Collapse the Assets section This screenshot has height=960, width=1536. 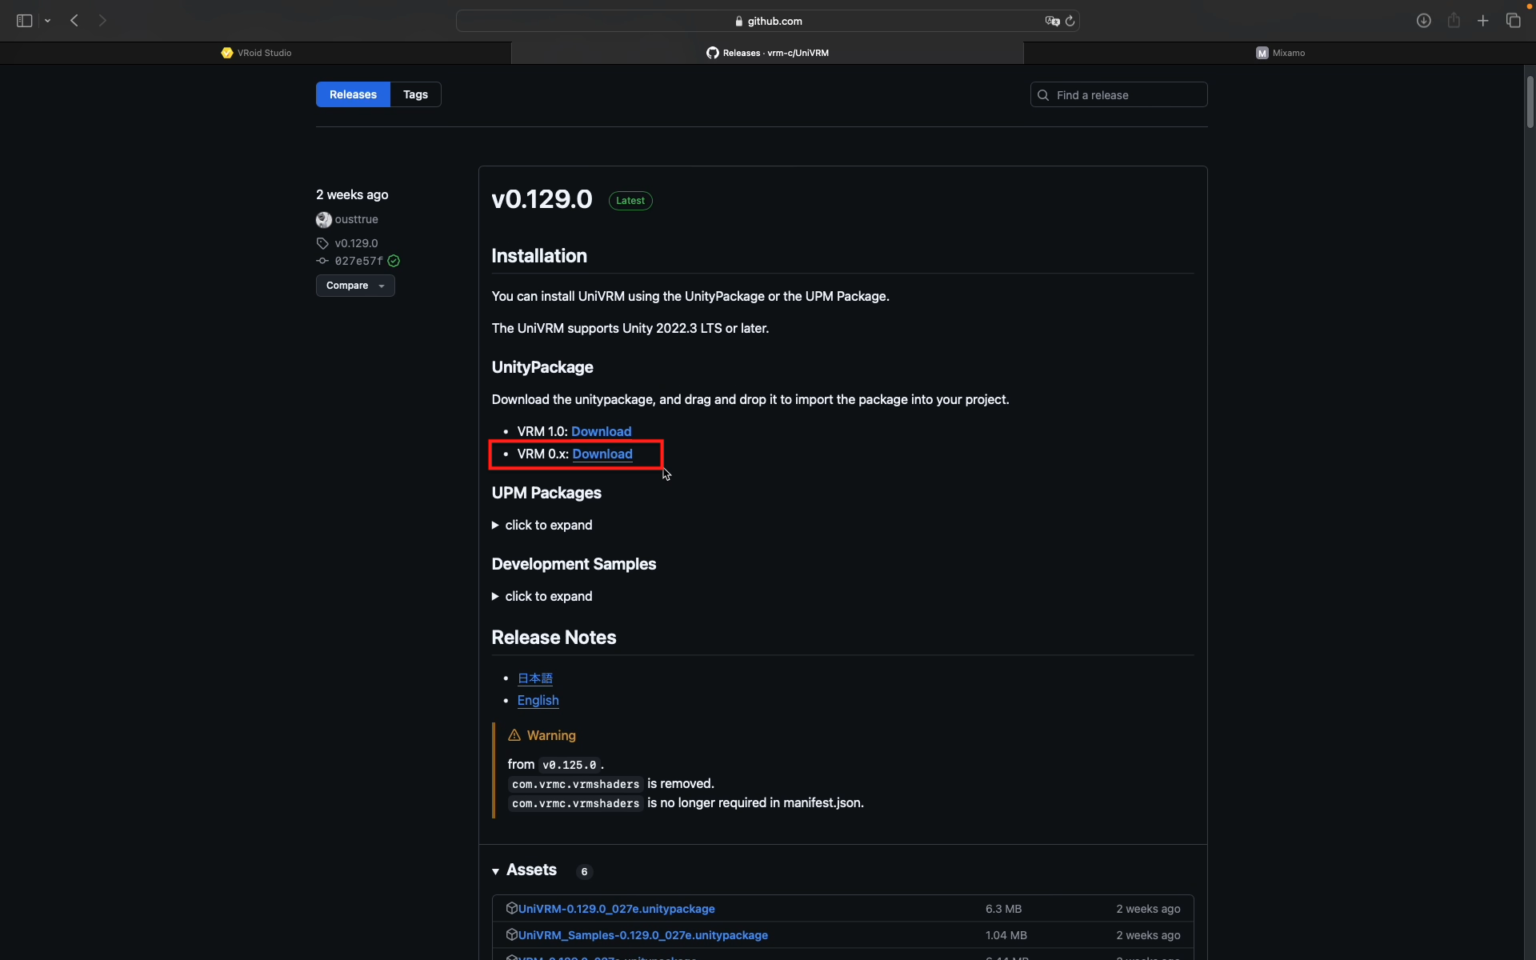[x=496, y=871]
